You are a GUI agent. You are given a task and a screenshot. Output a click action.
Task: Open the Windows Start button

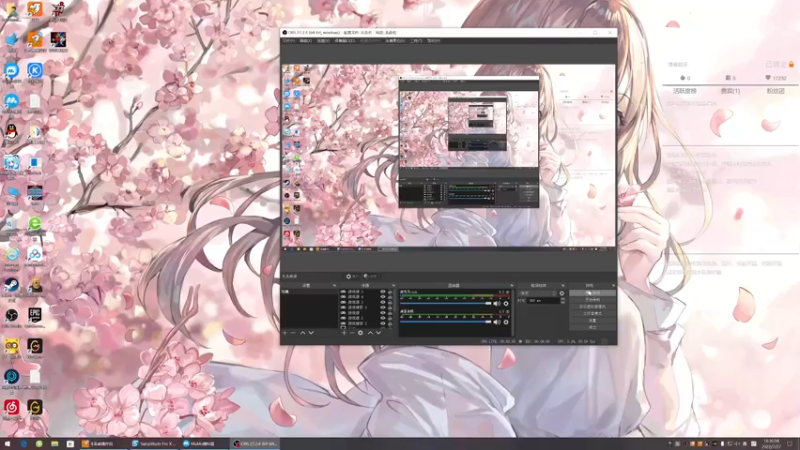pyautogui.click(x=7, y=444)
